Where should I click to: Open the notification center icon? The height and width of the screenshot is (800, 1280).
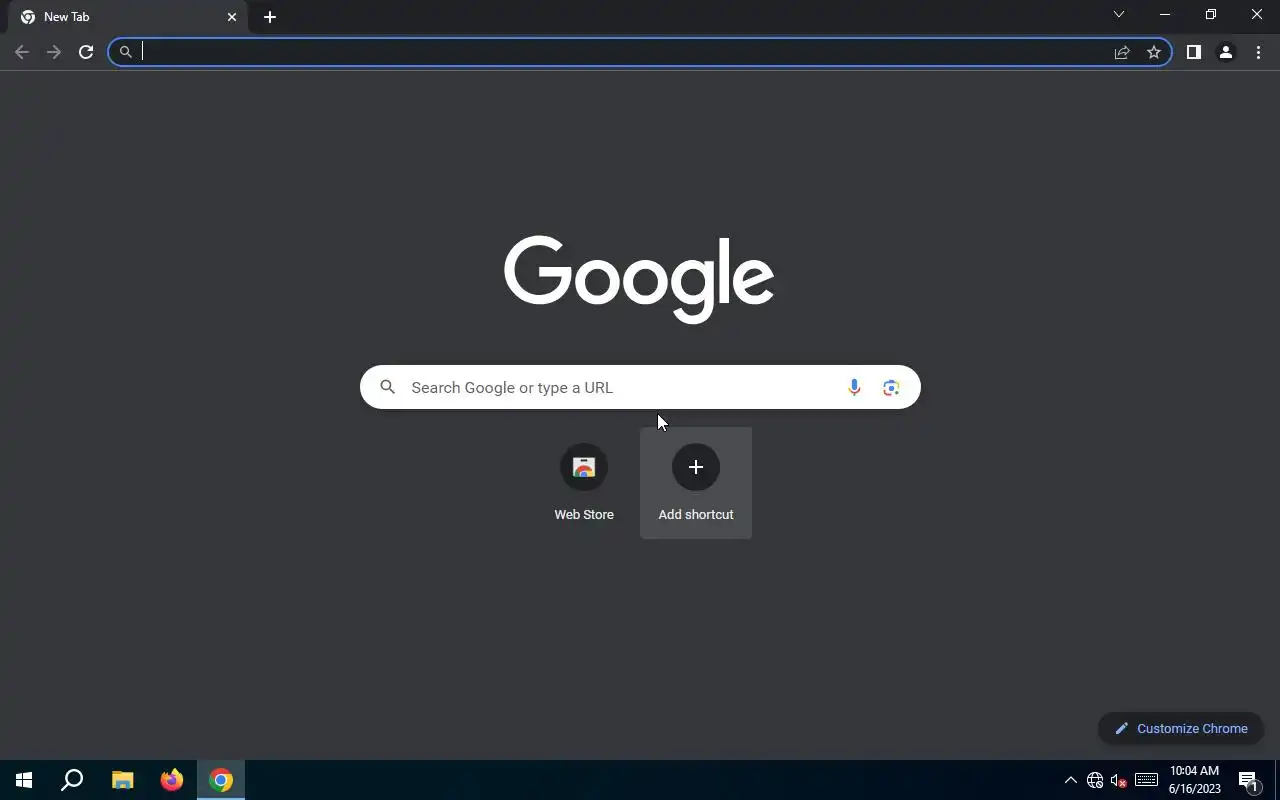1248,780
